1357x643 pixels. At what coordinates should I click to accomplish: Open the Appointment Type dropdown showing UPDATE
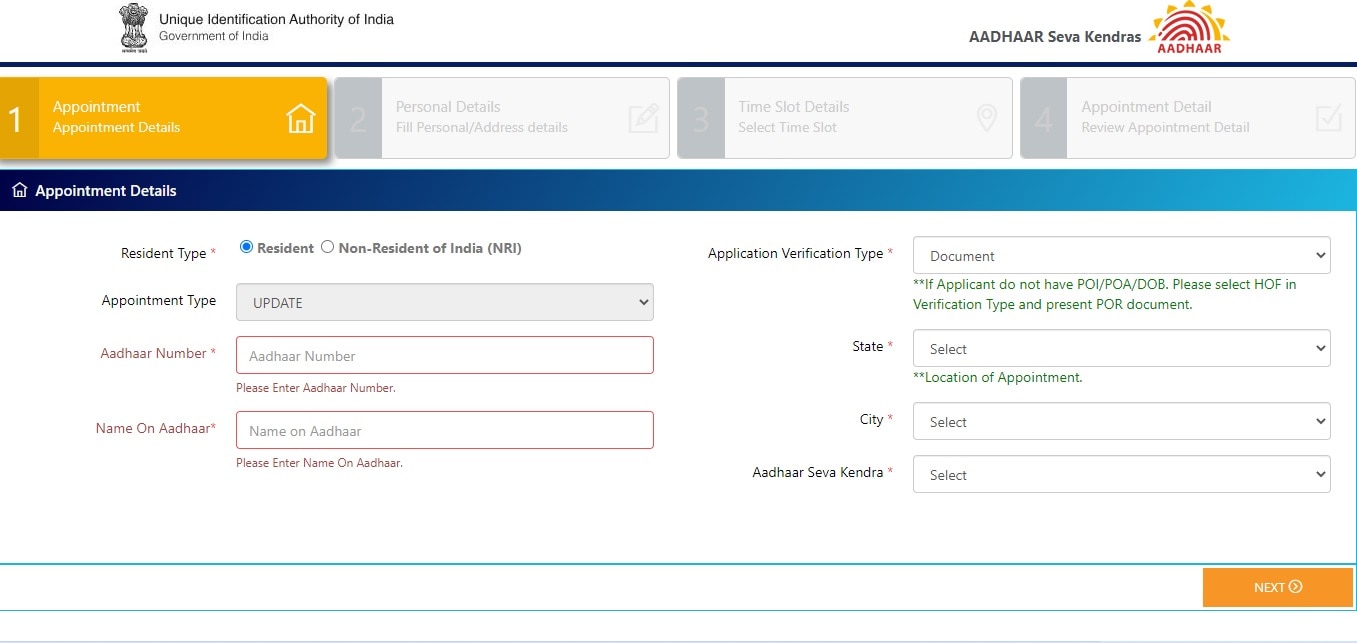click(444, 302)
